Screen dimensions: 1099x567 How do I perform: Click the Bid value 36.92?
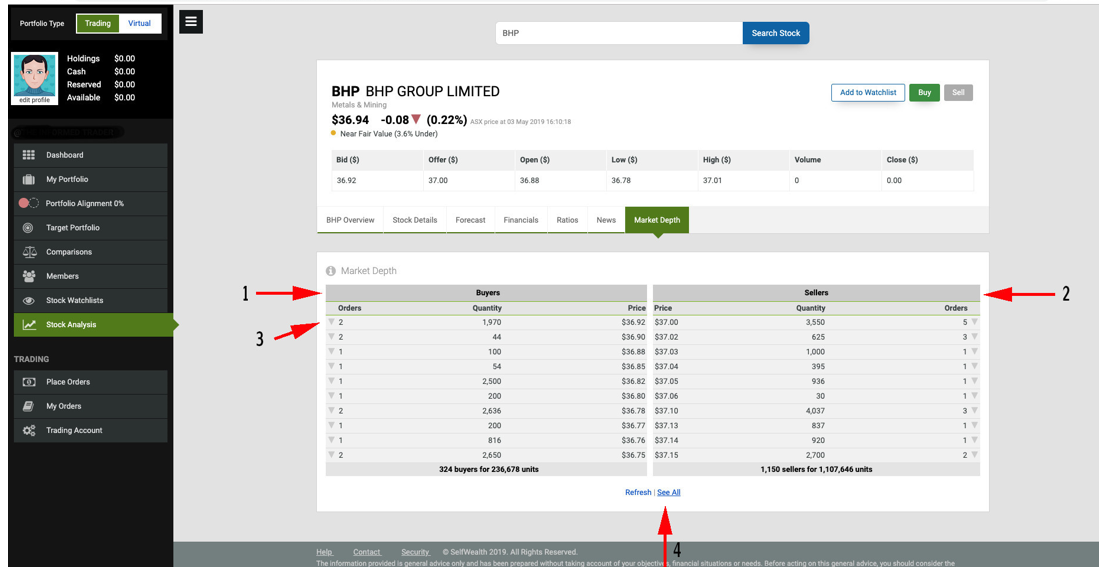click(x=346, y=180)
